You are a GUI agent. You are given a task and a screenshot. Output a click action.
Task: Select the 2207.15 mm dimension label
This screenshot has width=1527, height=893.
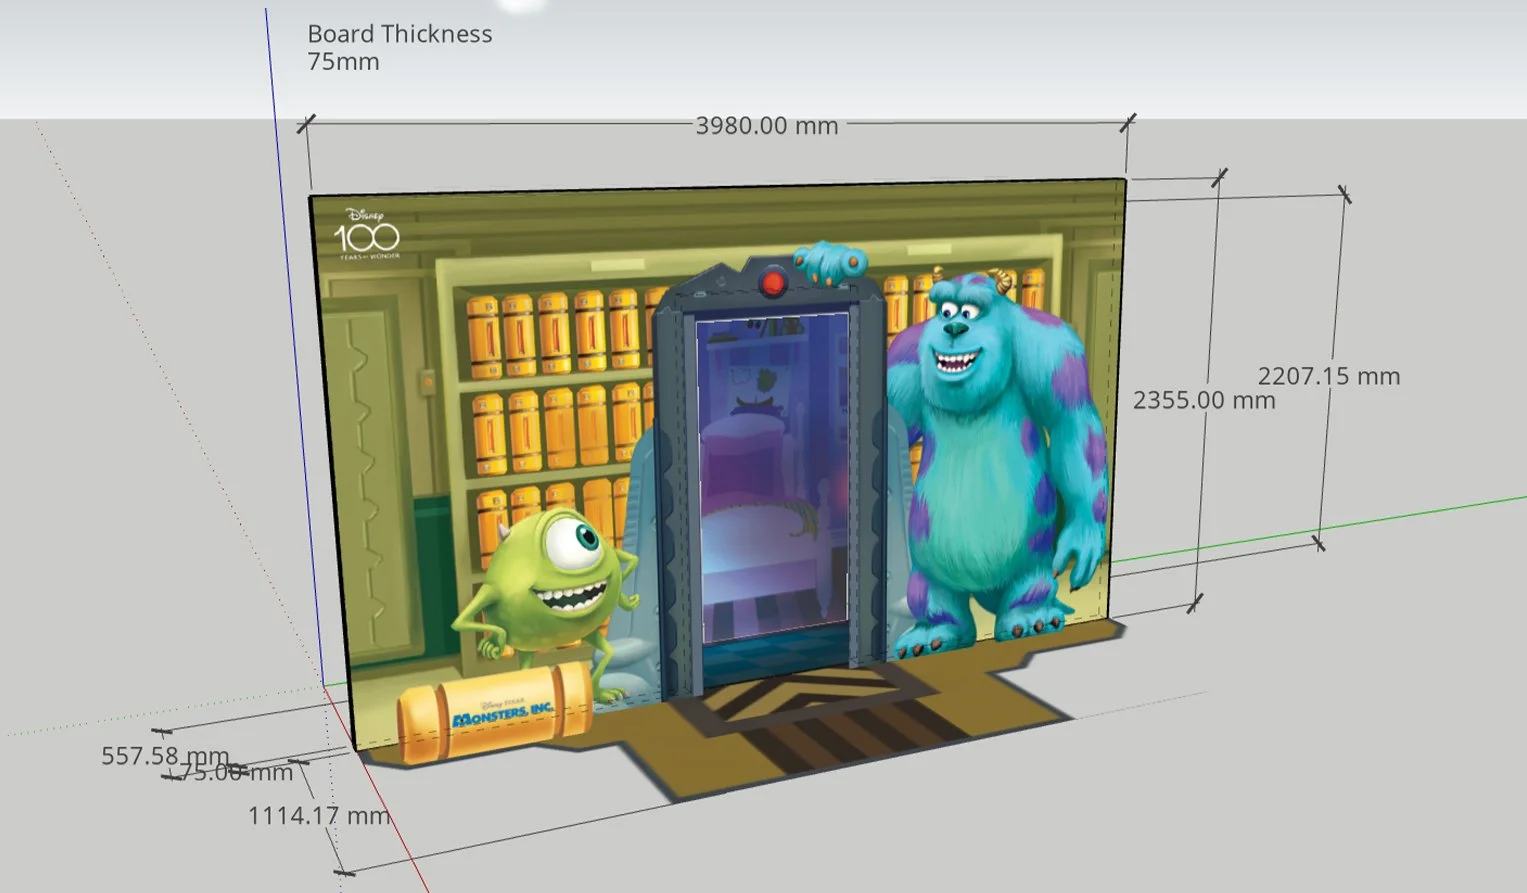point(1329,376)
